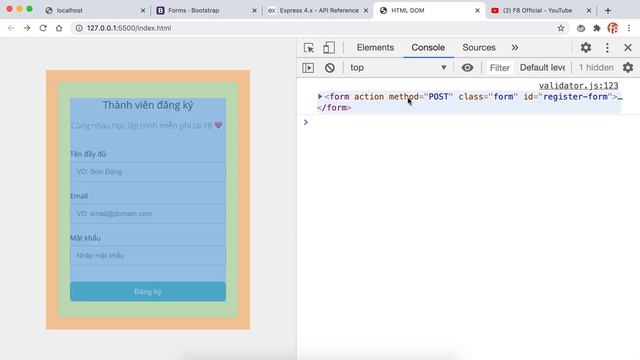640x360 pixels.
Task: Open validator.js:123 source link
Action: pyautogui.click(x=578, y=86)
